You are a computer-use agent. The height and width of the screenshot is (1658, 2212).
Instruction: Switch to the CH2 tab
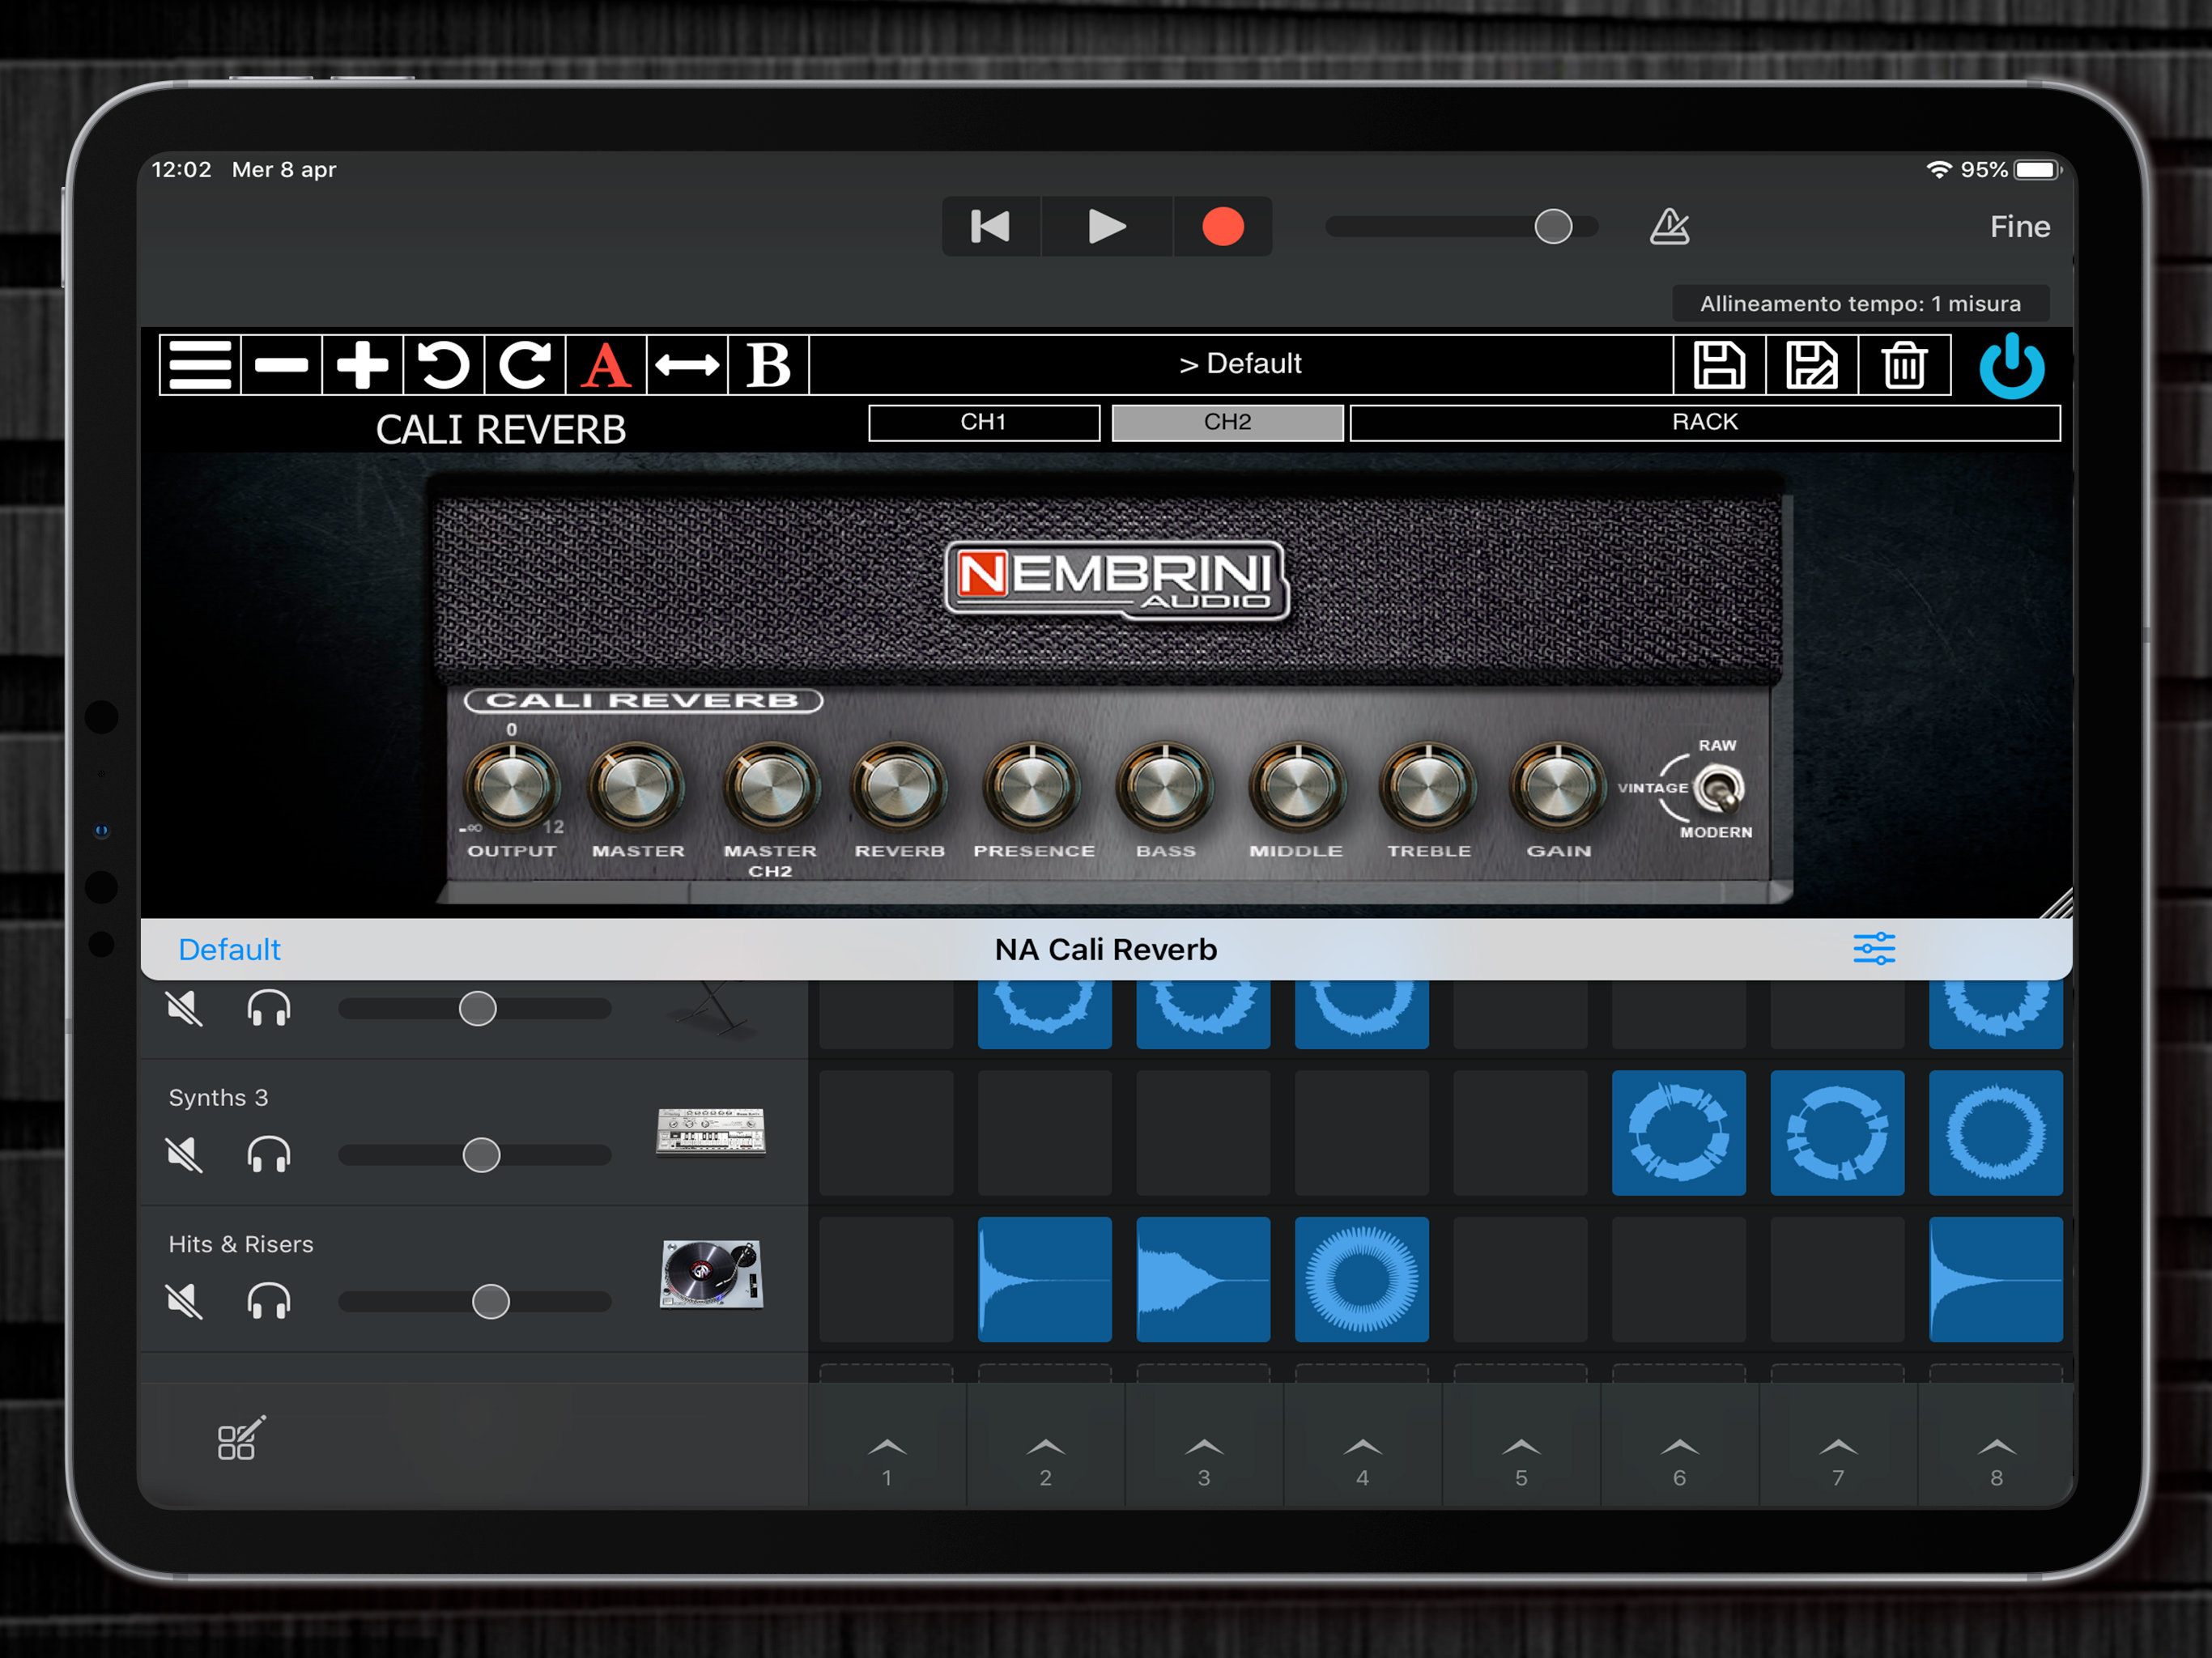[1227, 422]
